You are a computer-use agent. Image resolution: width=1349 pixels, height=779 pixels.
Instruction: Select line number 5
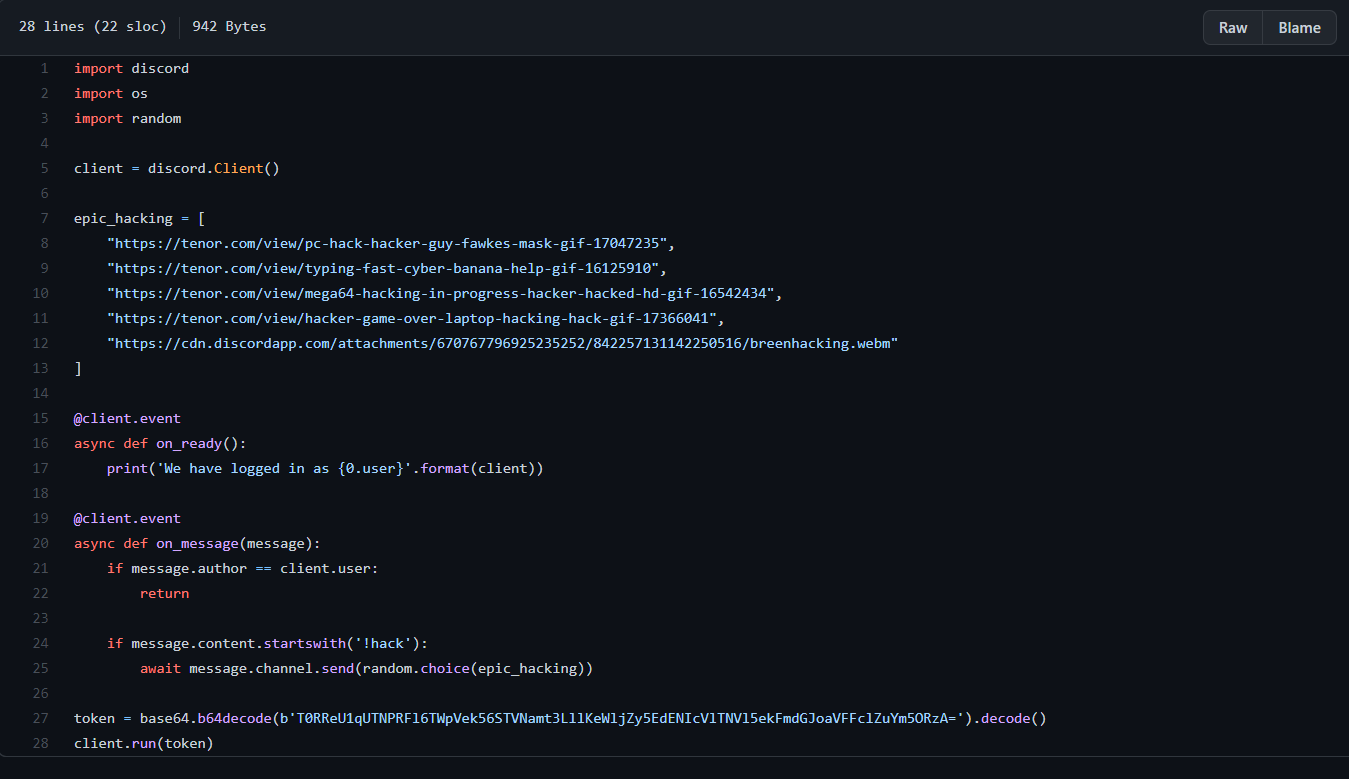click(44, 168)
